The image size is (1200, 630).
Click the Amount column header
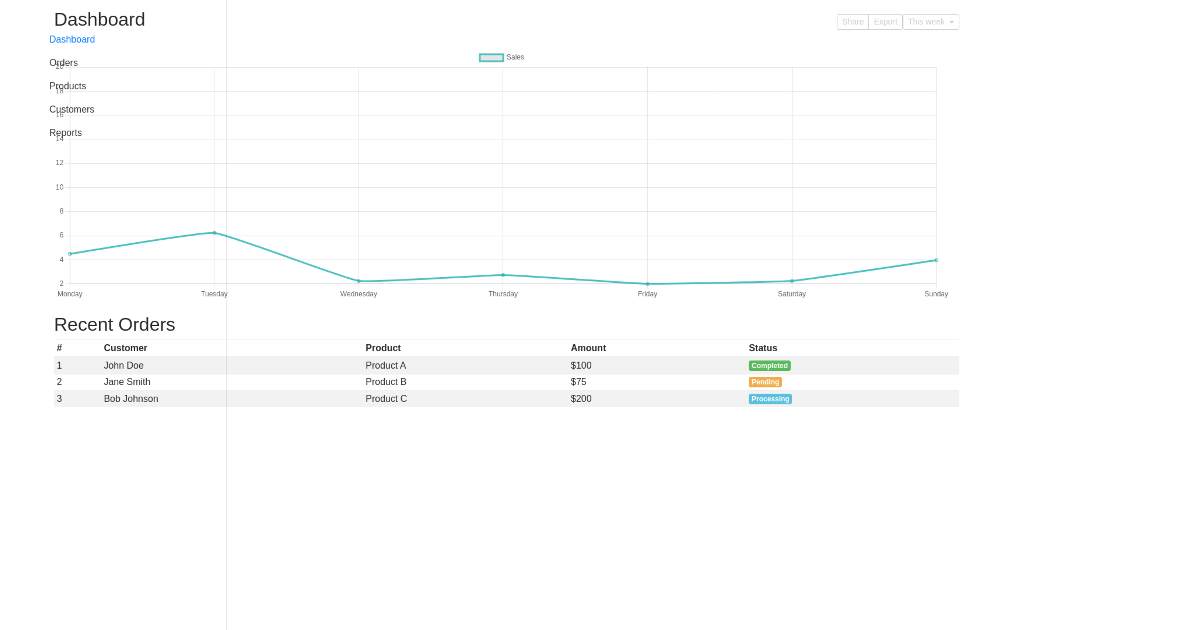pyautogui.click(x=588, y=348)
